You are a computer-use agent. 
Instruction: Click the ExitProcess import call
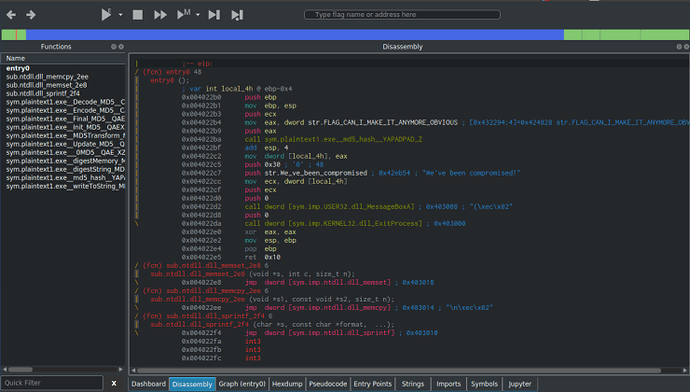(x=355, y=223)
